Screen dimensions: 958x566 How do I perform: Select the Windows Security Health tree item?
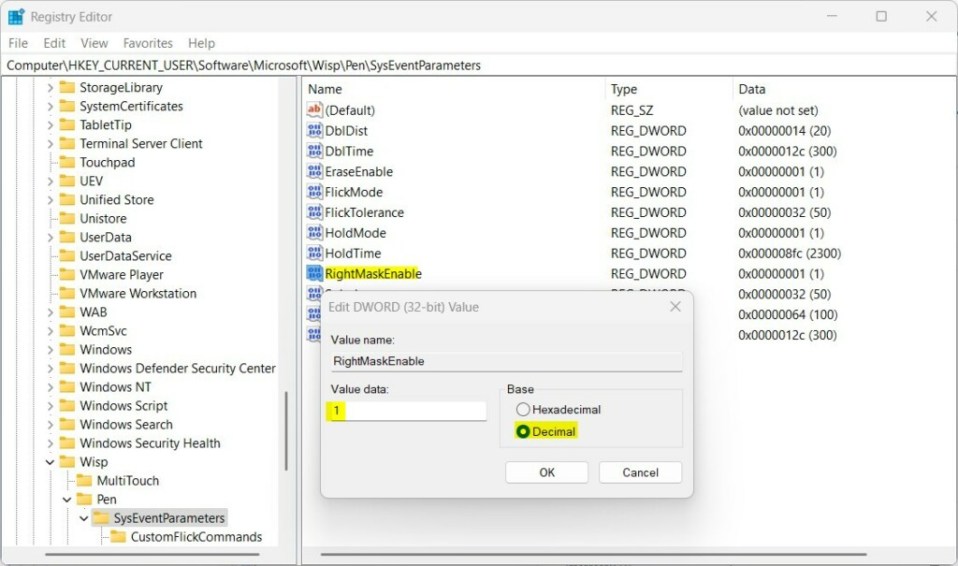[150, 444]
